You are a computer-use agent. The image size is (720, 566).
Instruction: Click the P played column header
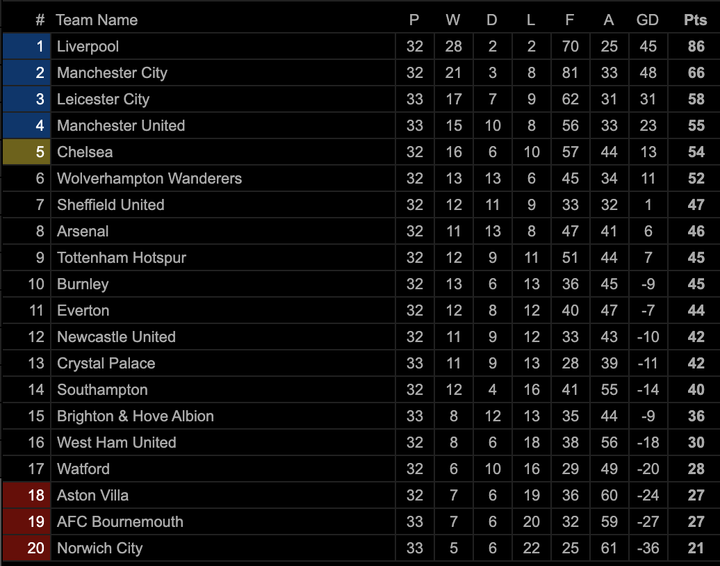coord(414,20)
